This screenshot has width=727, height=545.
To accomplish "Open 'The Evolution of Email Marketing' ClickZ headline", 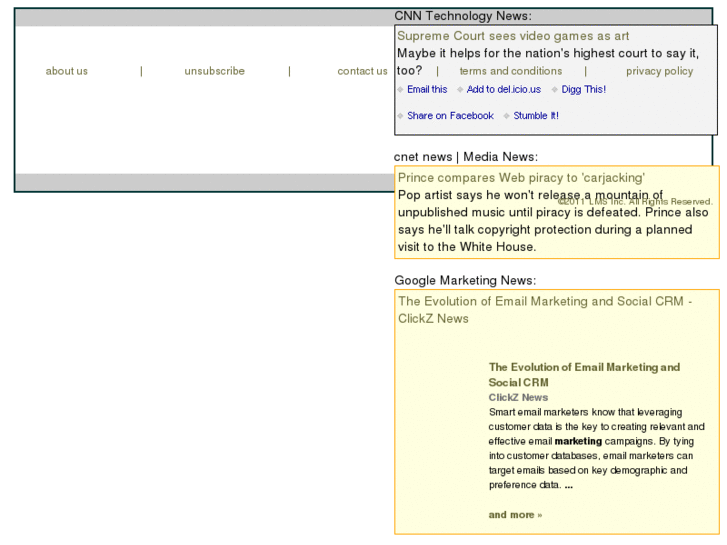I will [545, 310].
